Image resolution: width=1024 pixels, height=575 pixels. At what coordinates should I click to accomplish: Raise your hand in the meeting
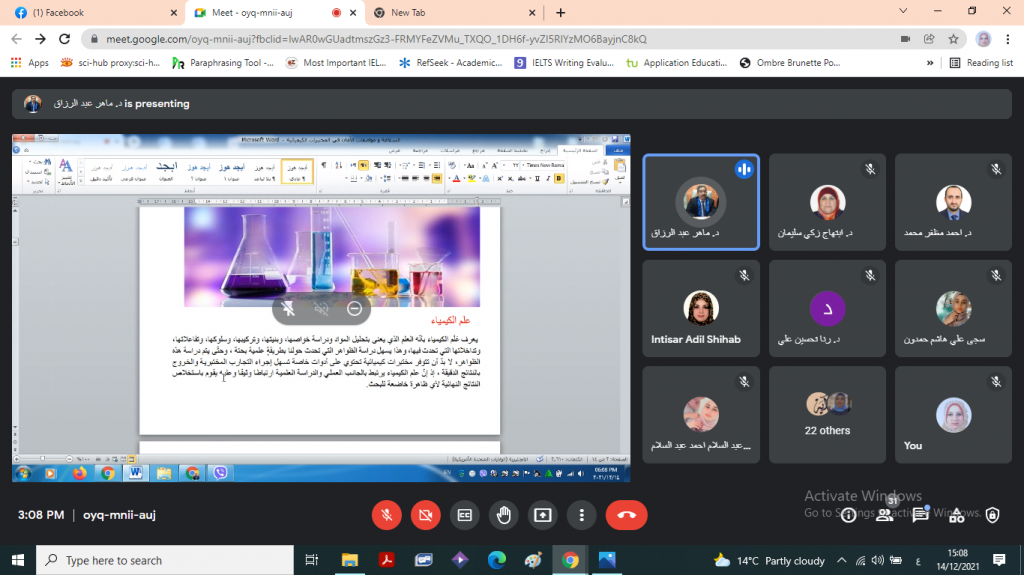click(503, 515)
